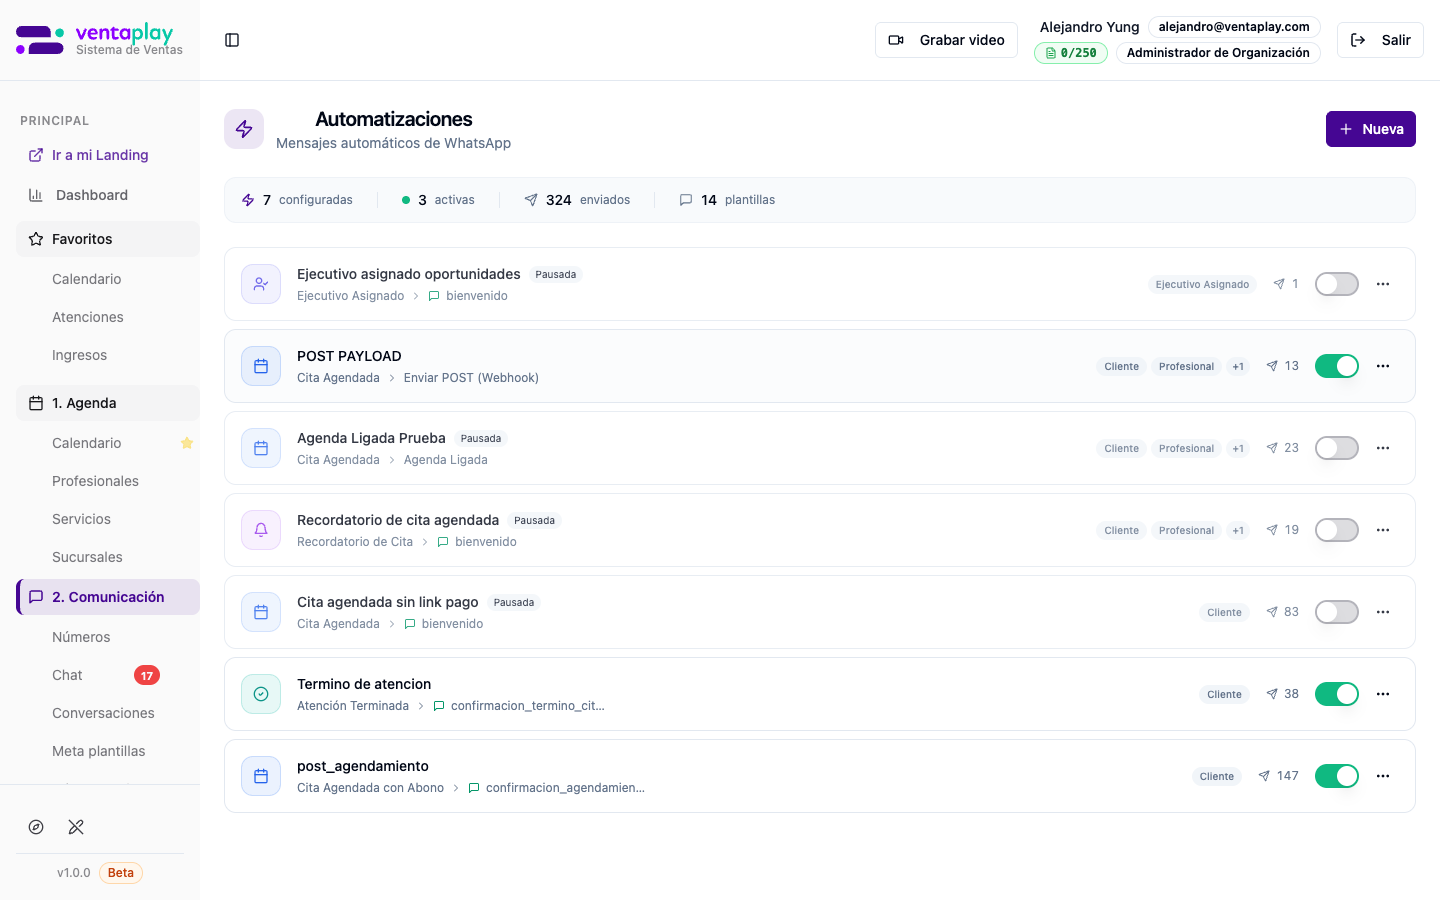
Task: Expand the +1 tags on Agenda Ligada Prueba
Action: point(1238,448)
